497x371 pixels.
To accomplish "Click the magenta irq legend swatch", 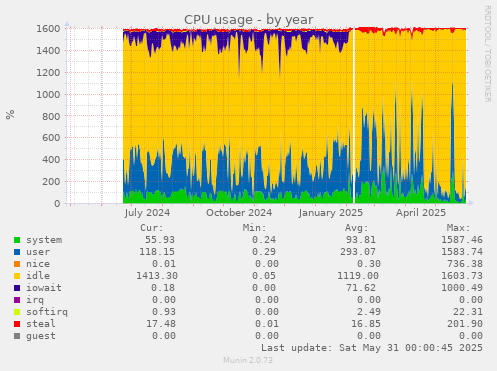I will point(17,300).
